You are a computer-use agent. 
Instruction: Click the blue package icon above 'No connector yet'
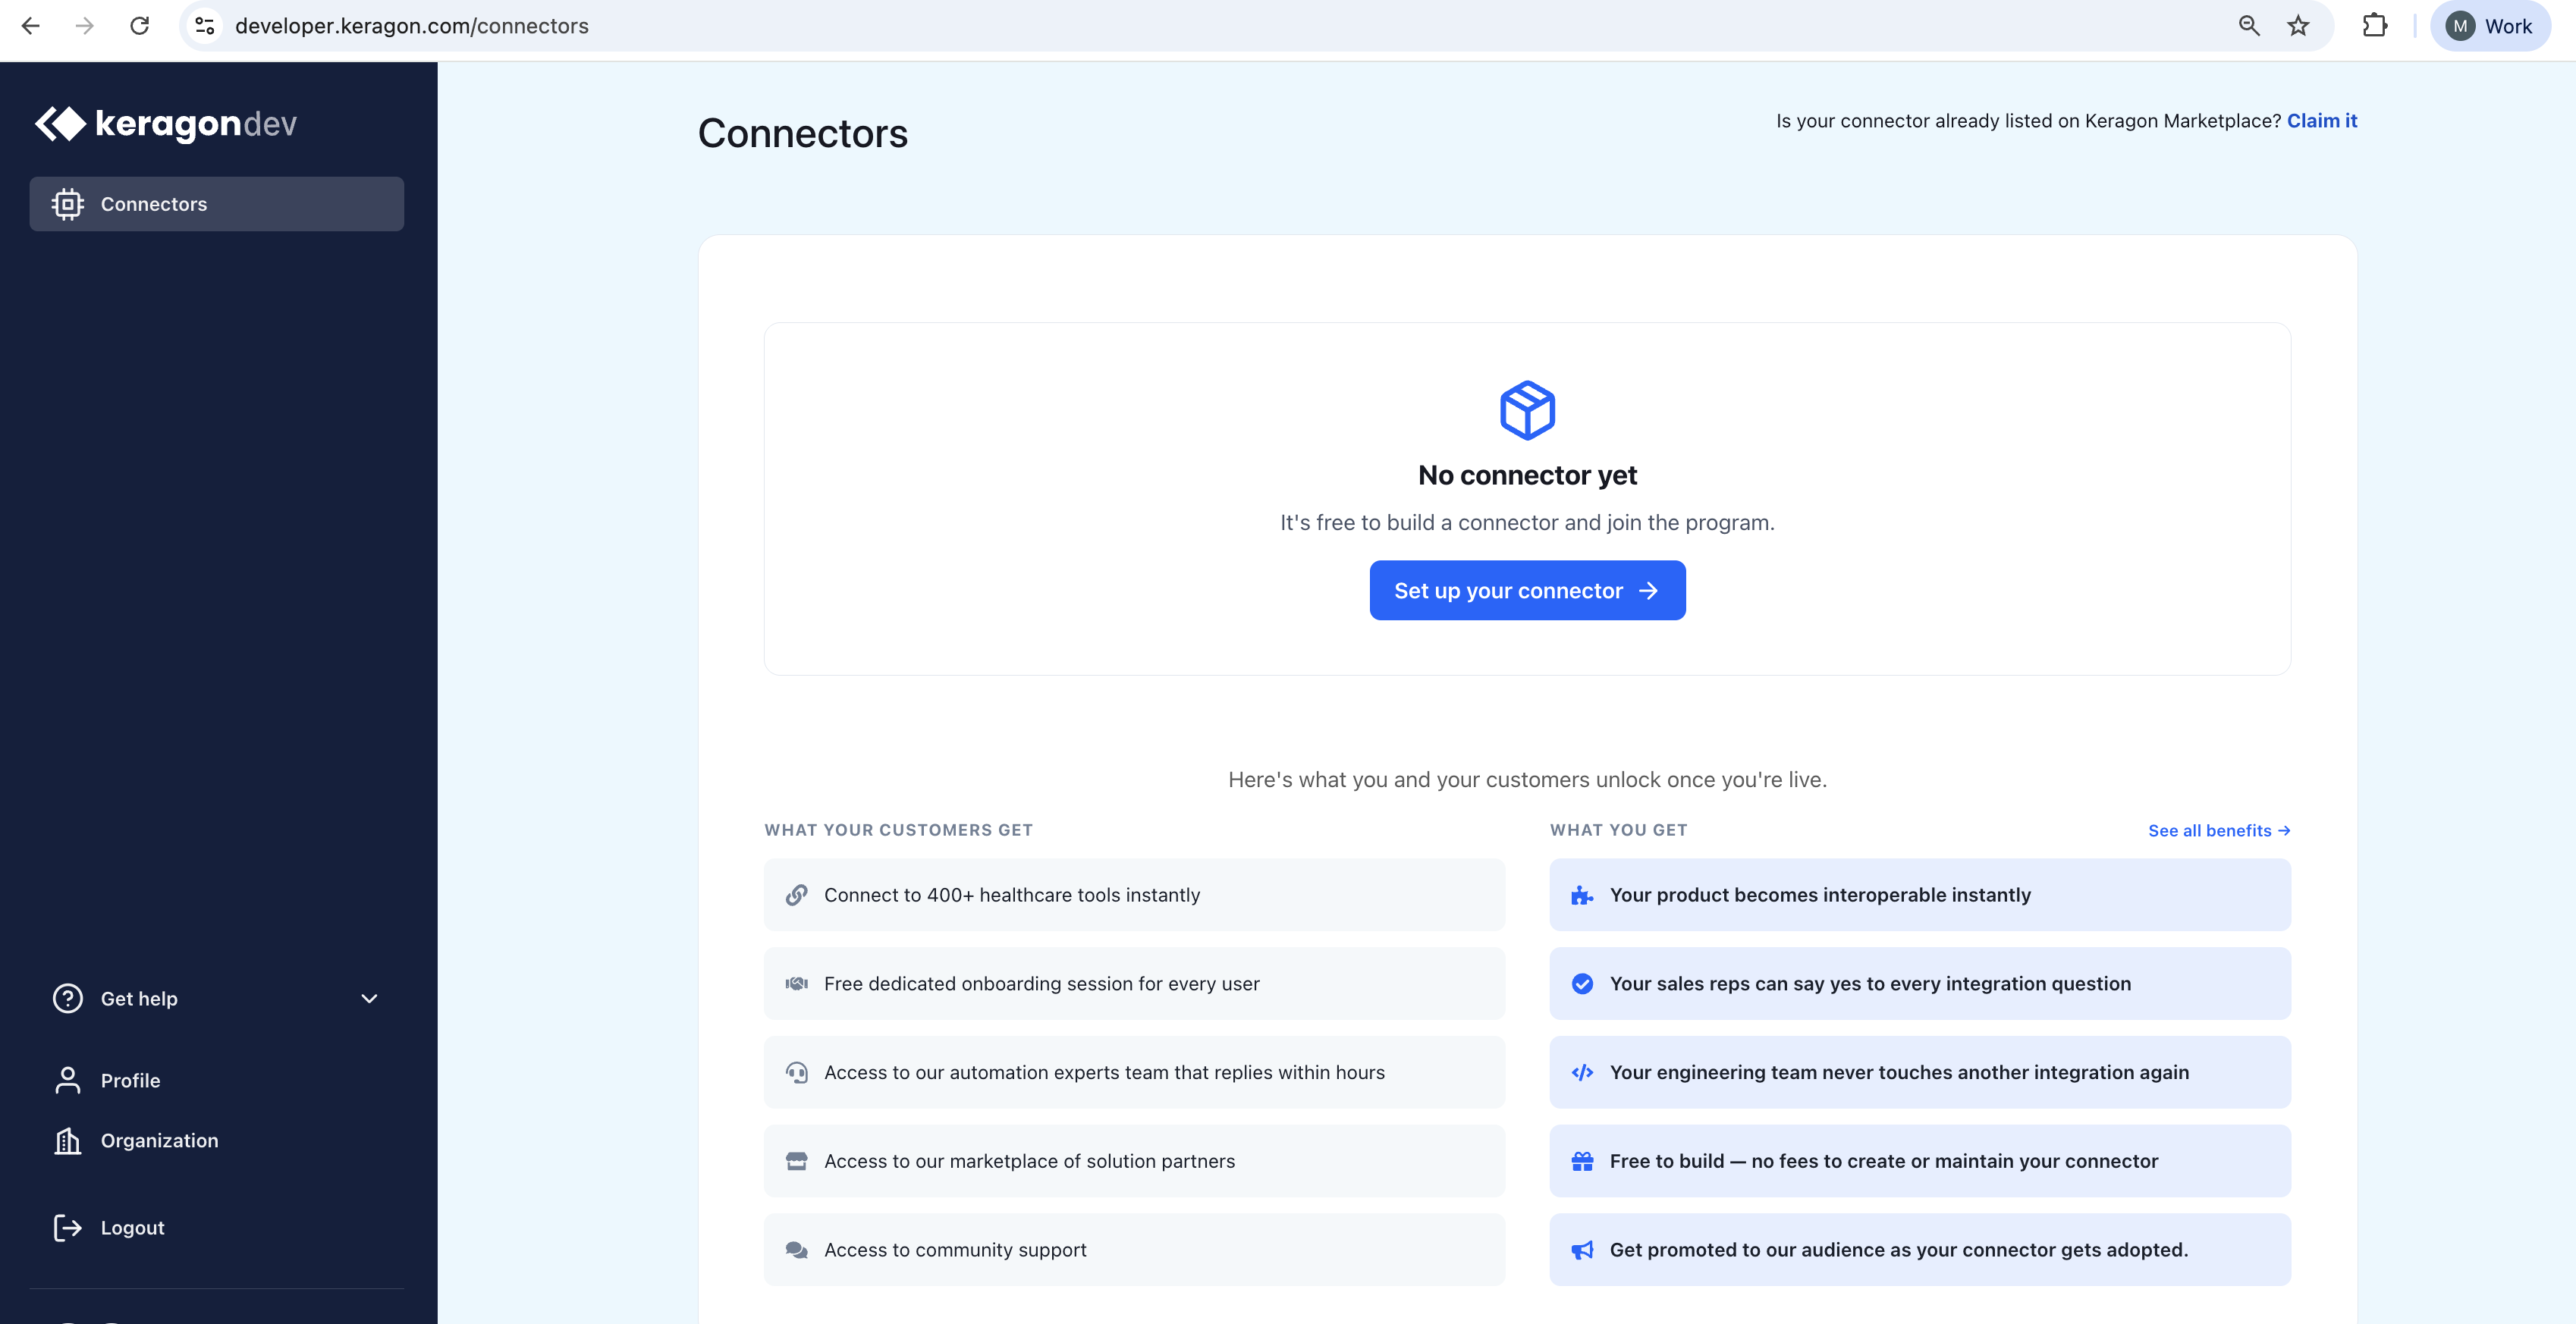pos(1526,409)
